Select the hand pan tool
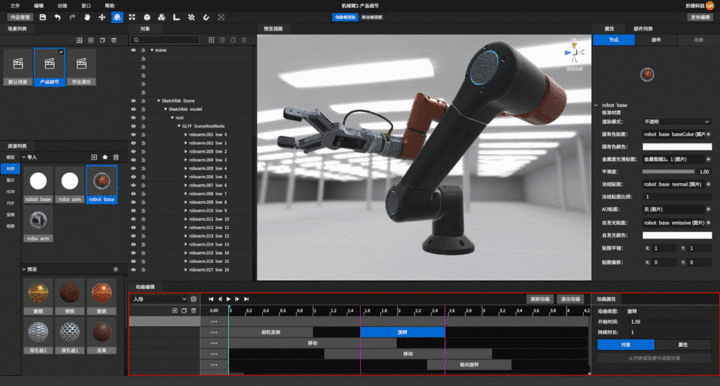This screenshot has height=386, width=720. coord(87,17)
